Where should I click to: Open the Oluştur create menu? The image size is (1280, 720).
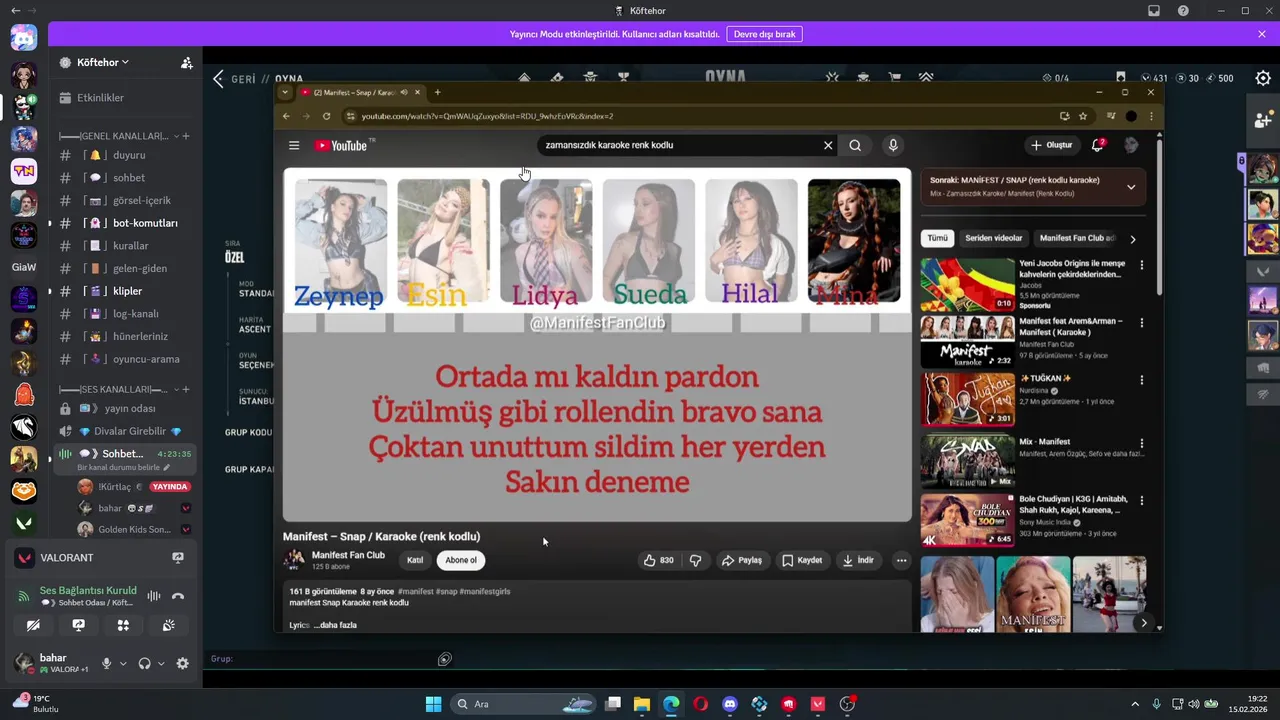[1052, 145]
